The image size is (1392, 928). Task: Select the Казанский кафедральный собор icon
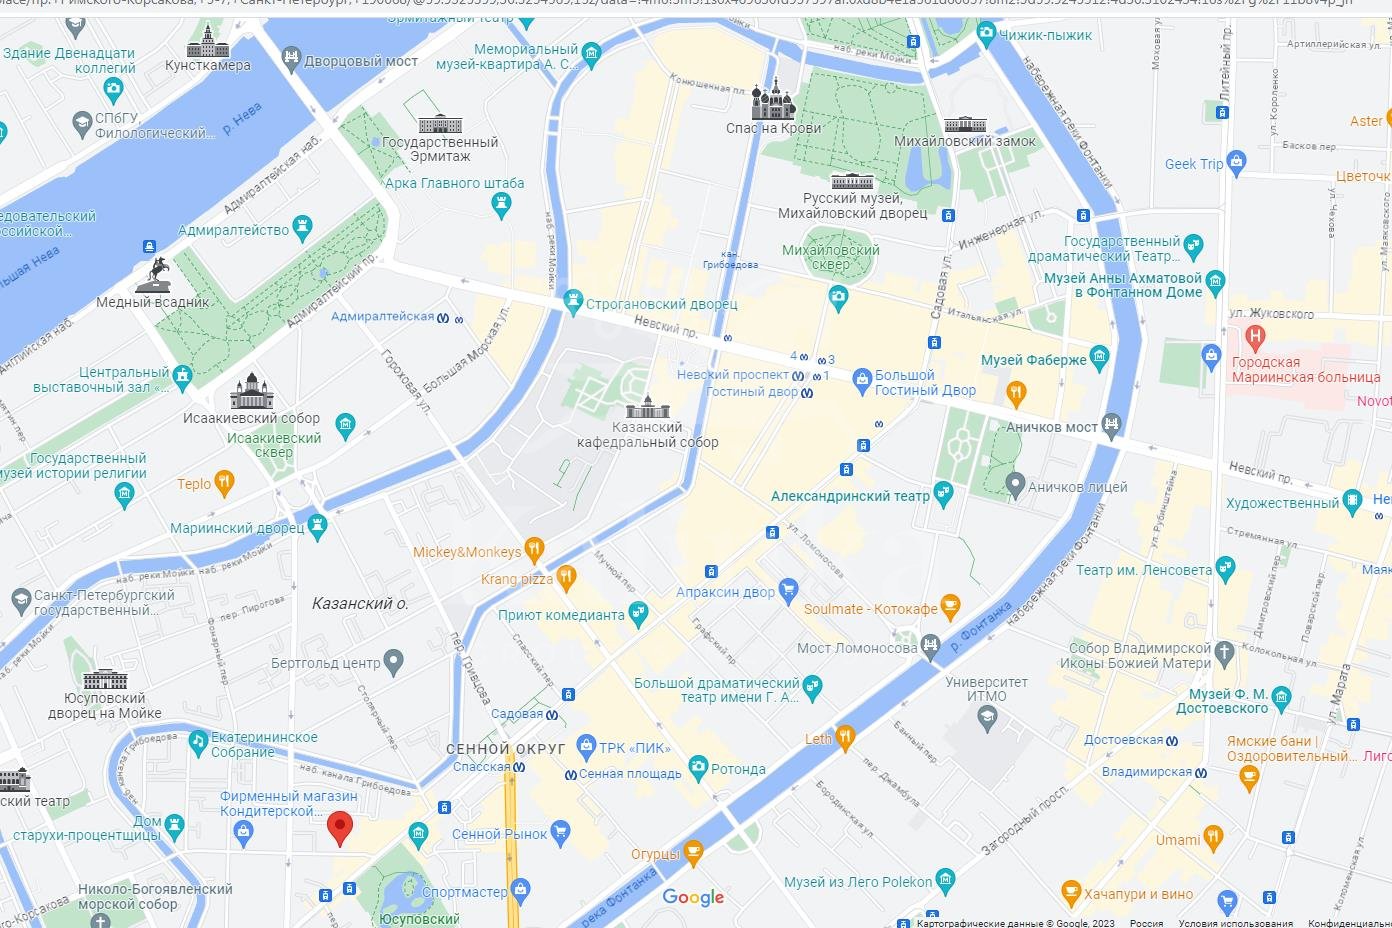click(647, 407)
